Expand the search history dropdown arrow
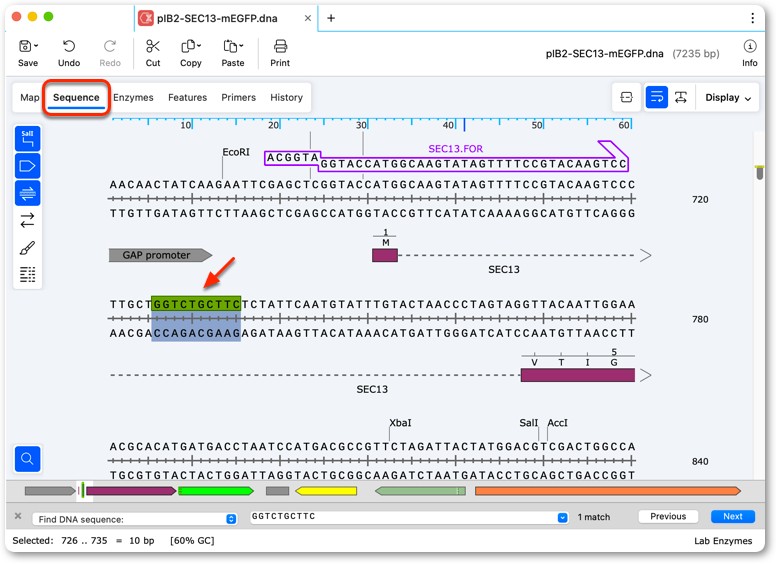 point(563,517)
